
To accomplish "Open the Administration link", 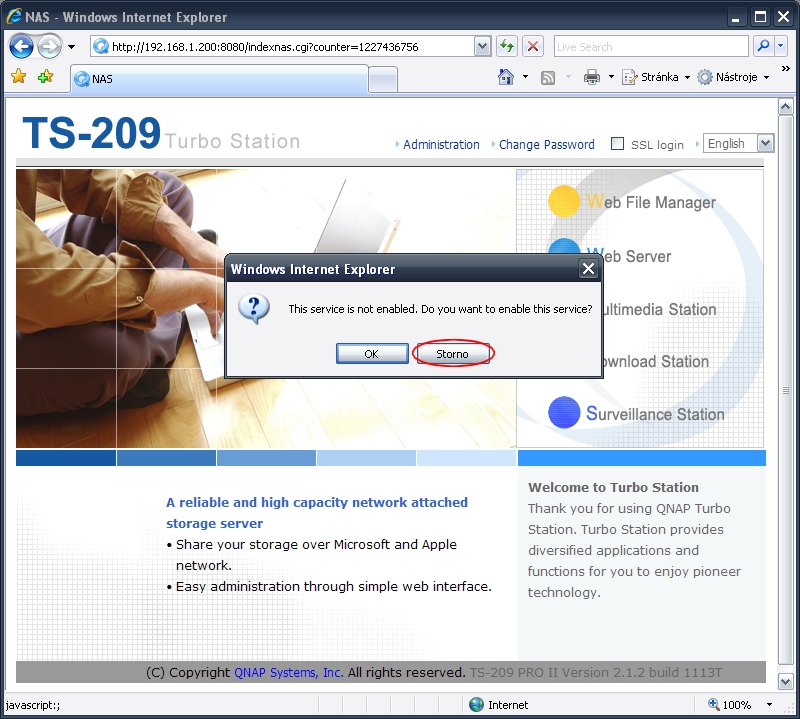I will (441, 144).
